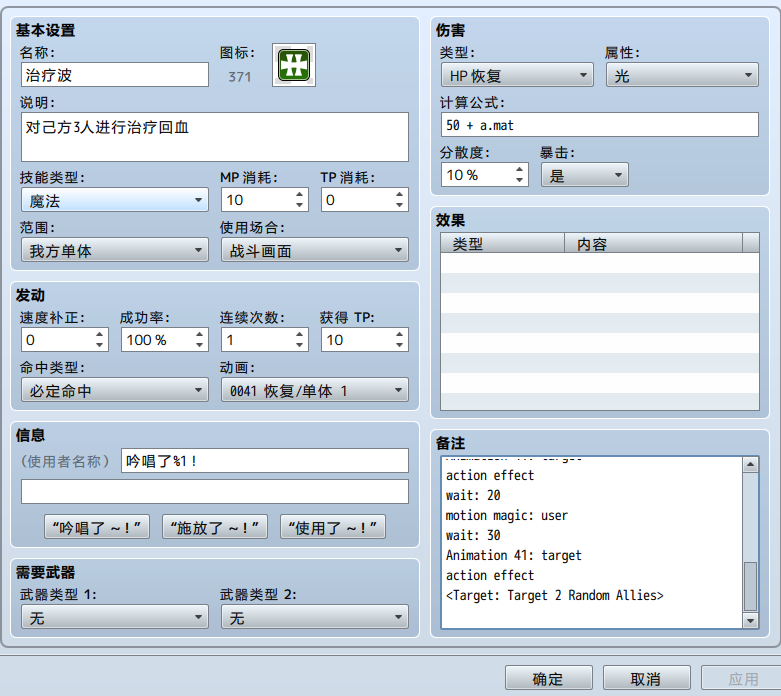
Task: Increase the 速度补正 value
Action: (x=100, y=334)
